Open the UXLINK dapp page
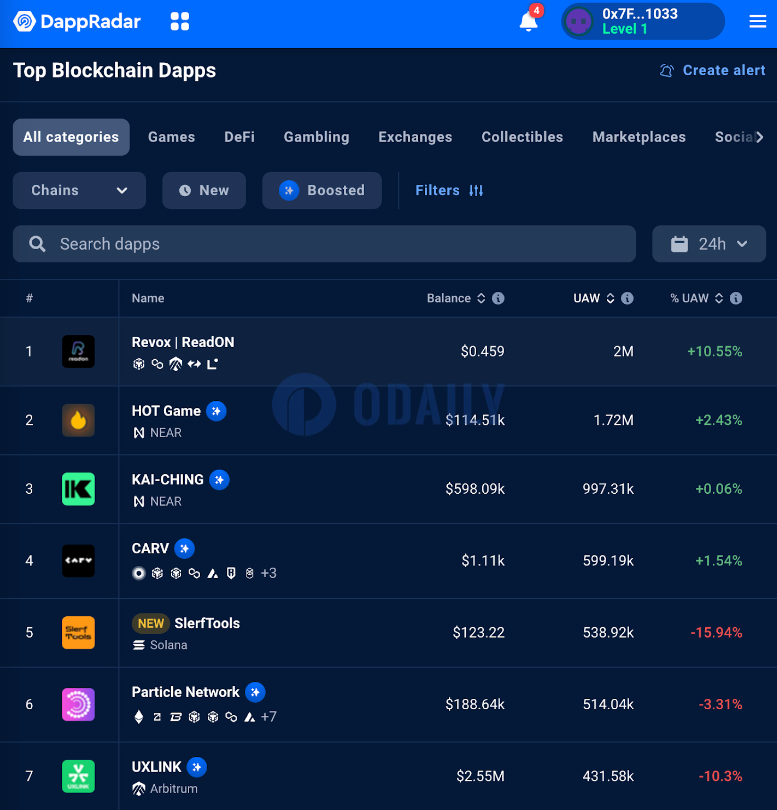 click(156, 767)
